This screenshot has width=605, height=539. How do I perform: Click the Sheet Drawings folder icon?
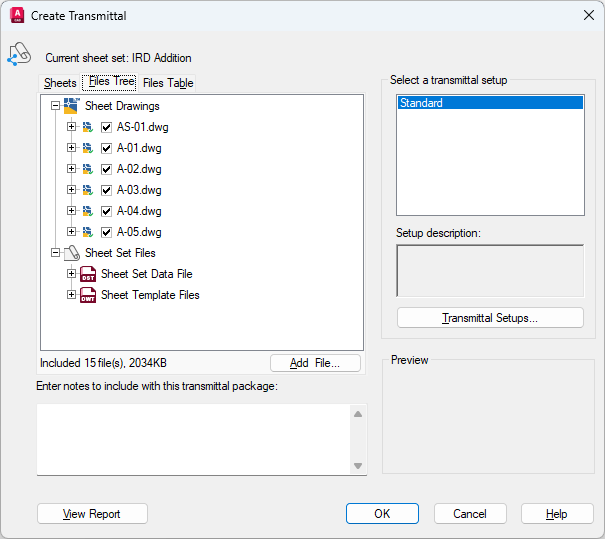[x=71, y=106]
